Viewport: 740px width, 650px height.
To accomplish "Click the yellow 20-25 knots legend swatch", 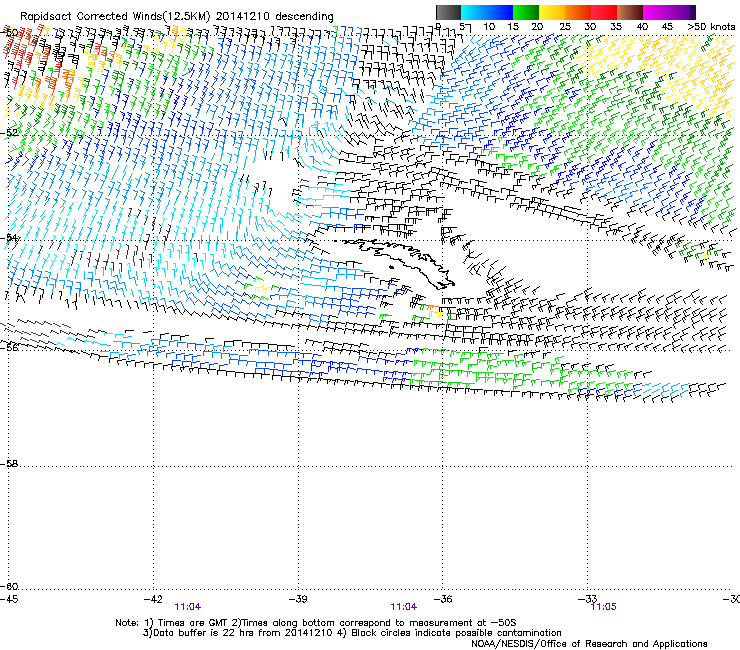I will pos(552,12).
